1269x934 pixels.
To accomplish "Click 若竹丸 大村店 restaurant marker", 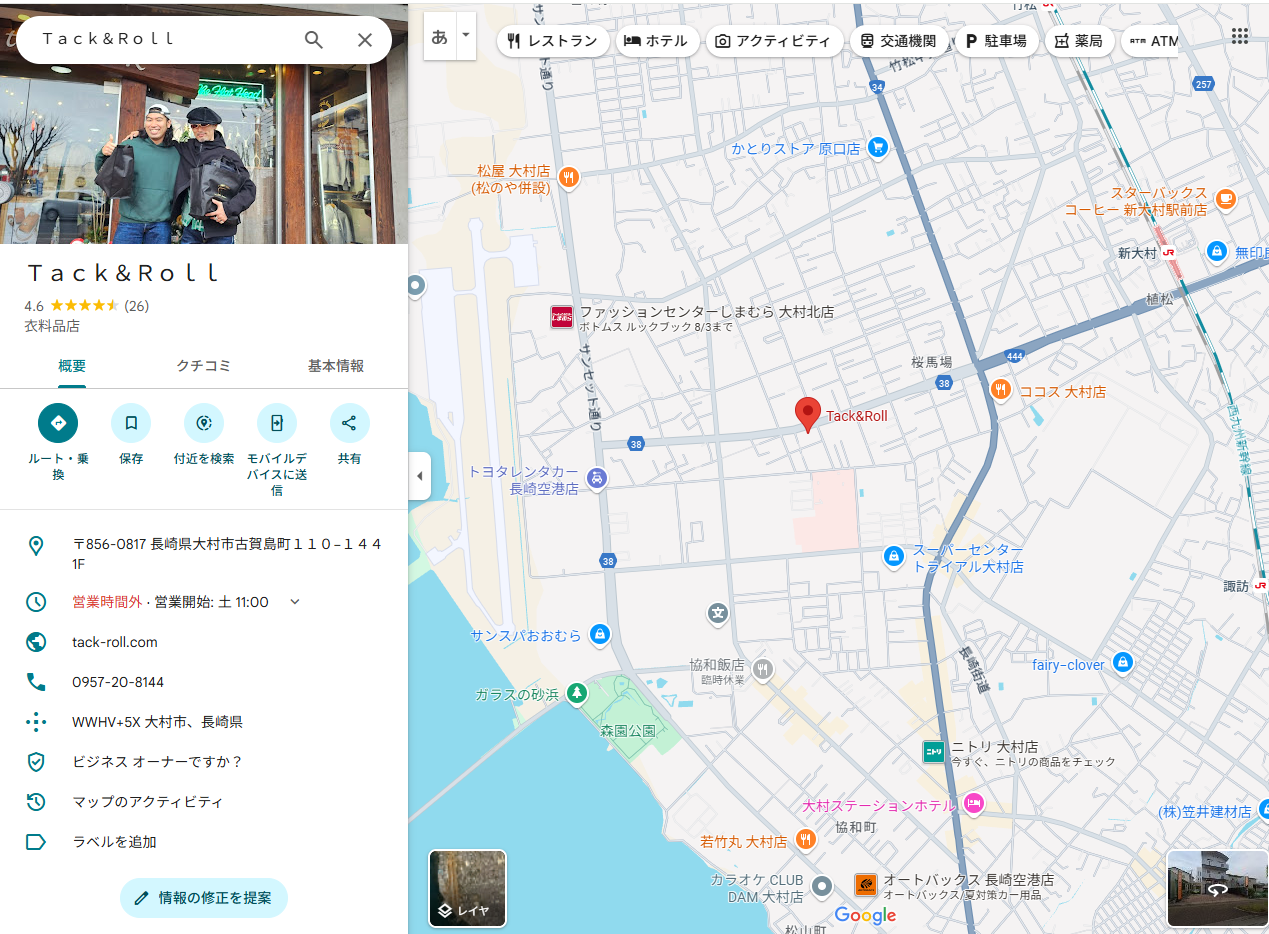I will [806, 839].
